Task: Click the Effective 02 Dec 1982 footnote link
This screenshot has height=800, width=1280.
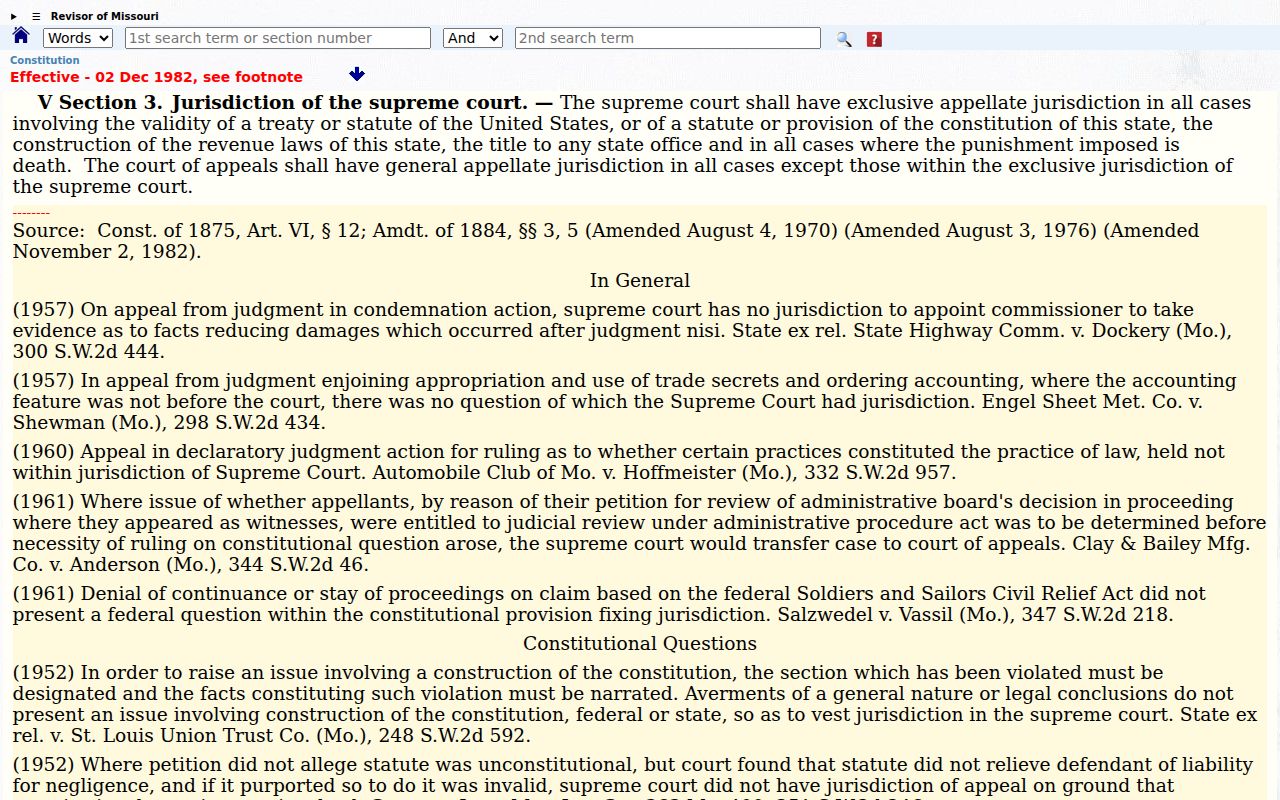Action: [156, 77]
